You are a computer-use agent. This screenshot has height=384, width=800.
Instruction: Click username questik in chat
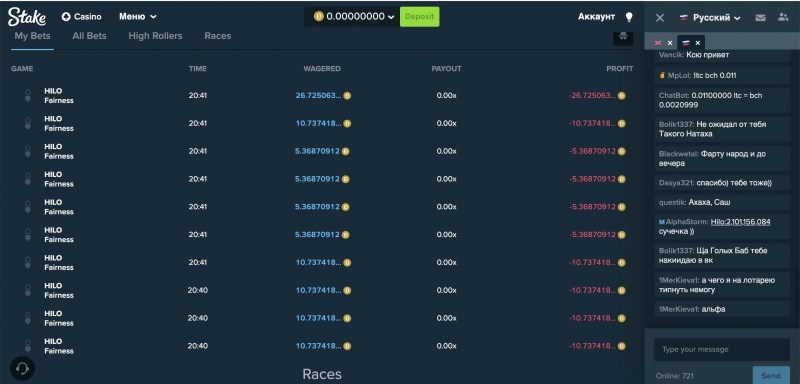tap(672, 202)
